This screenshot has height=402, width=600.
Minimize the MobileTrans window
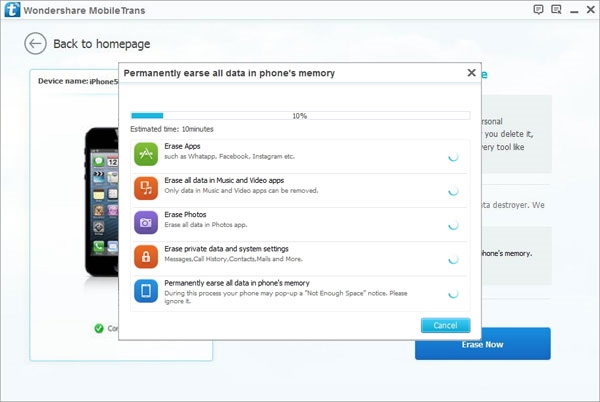574,11
